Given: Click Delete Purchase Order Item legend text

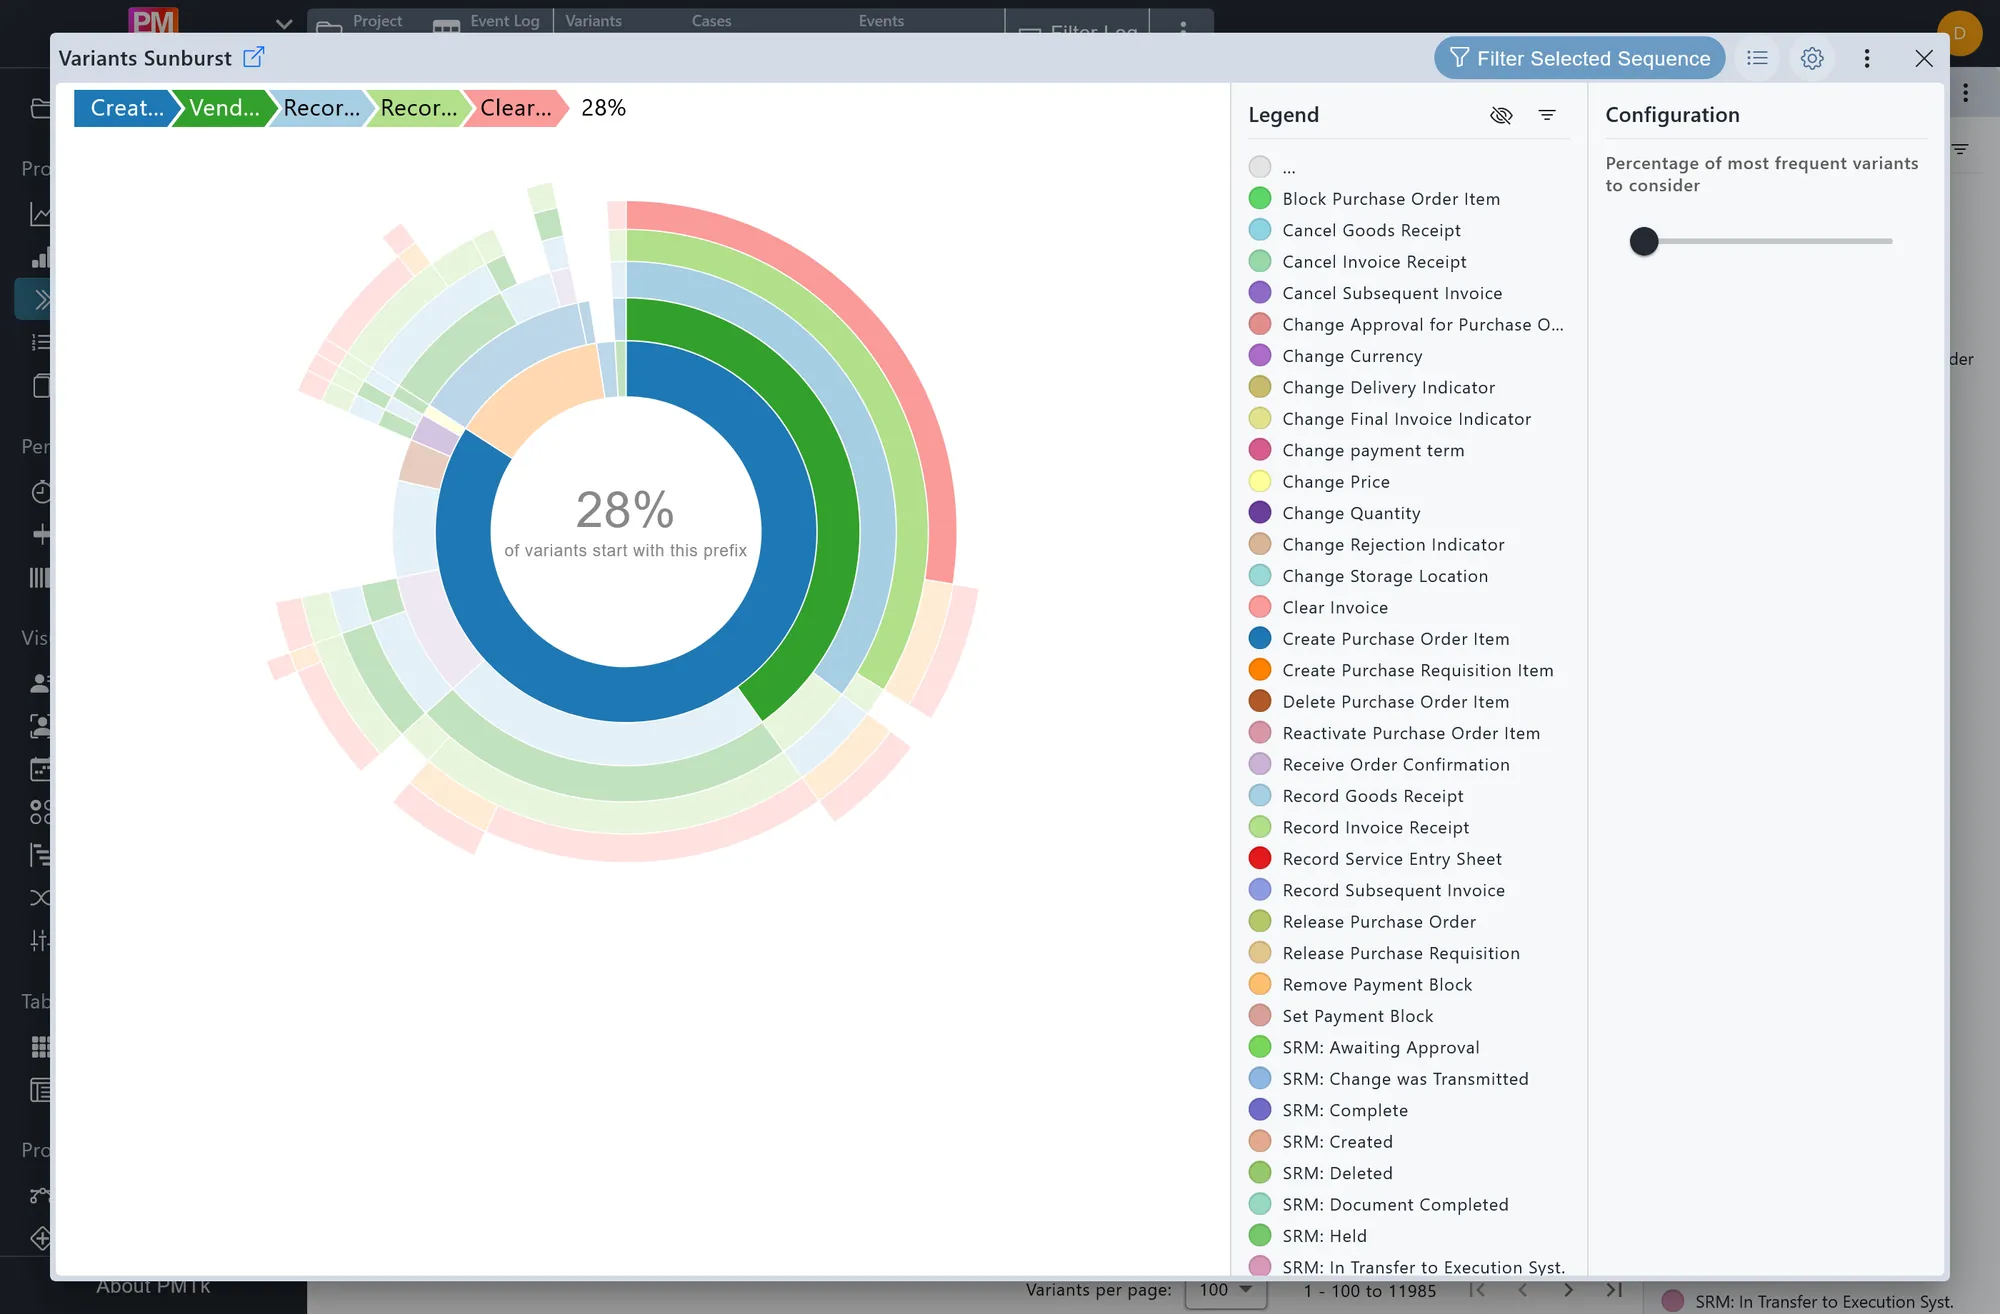Looking at the screenshot, I should click(x=1396, y=702).
